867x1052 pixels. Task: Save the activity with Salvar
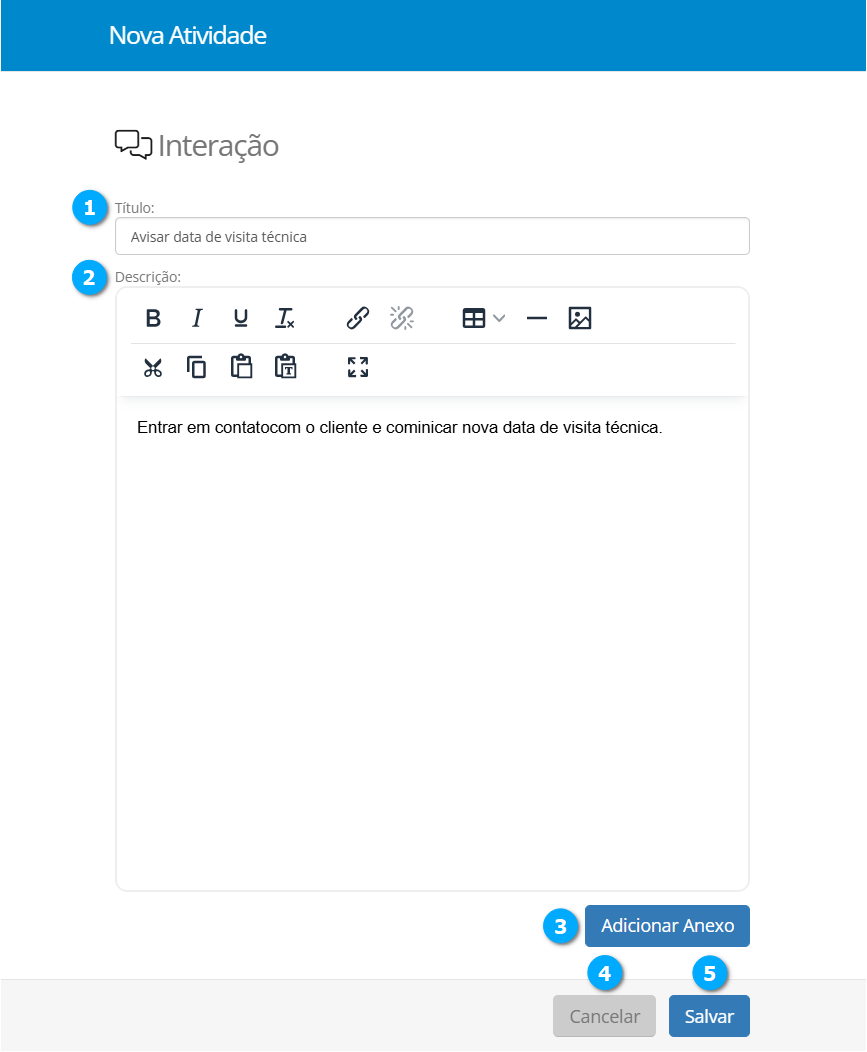click(709, 1016)
